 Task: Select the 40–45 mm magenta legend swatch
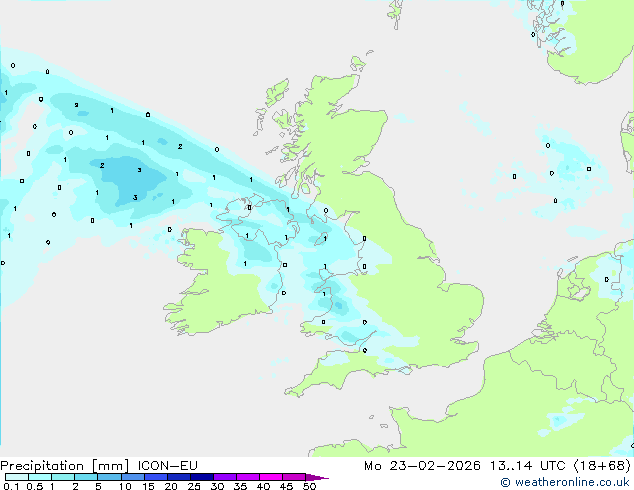coord(271,477)
